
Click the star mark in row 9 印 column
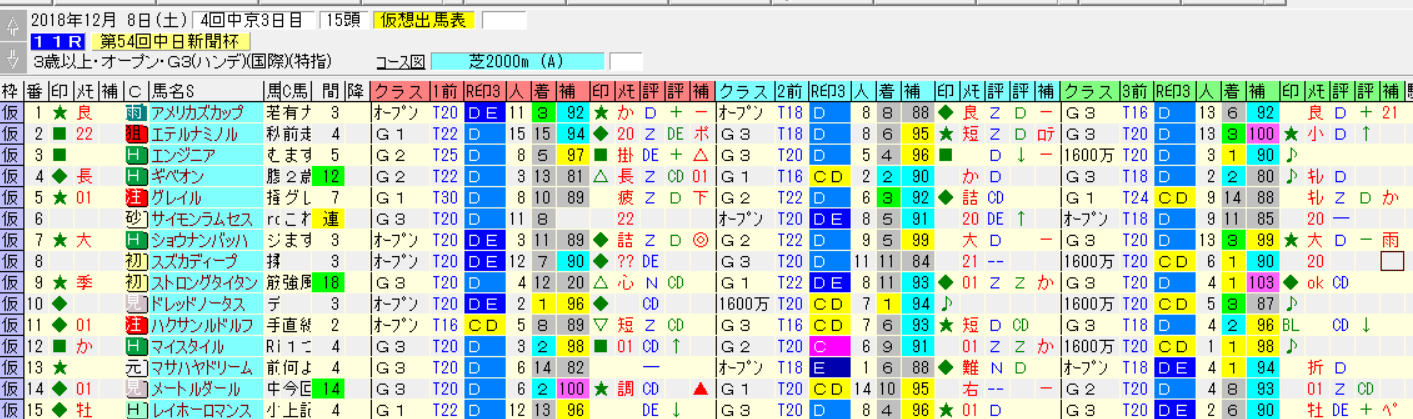(x=59, y=282)
